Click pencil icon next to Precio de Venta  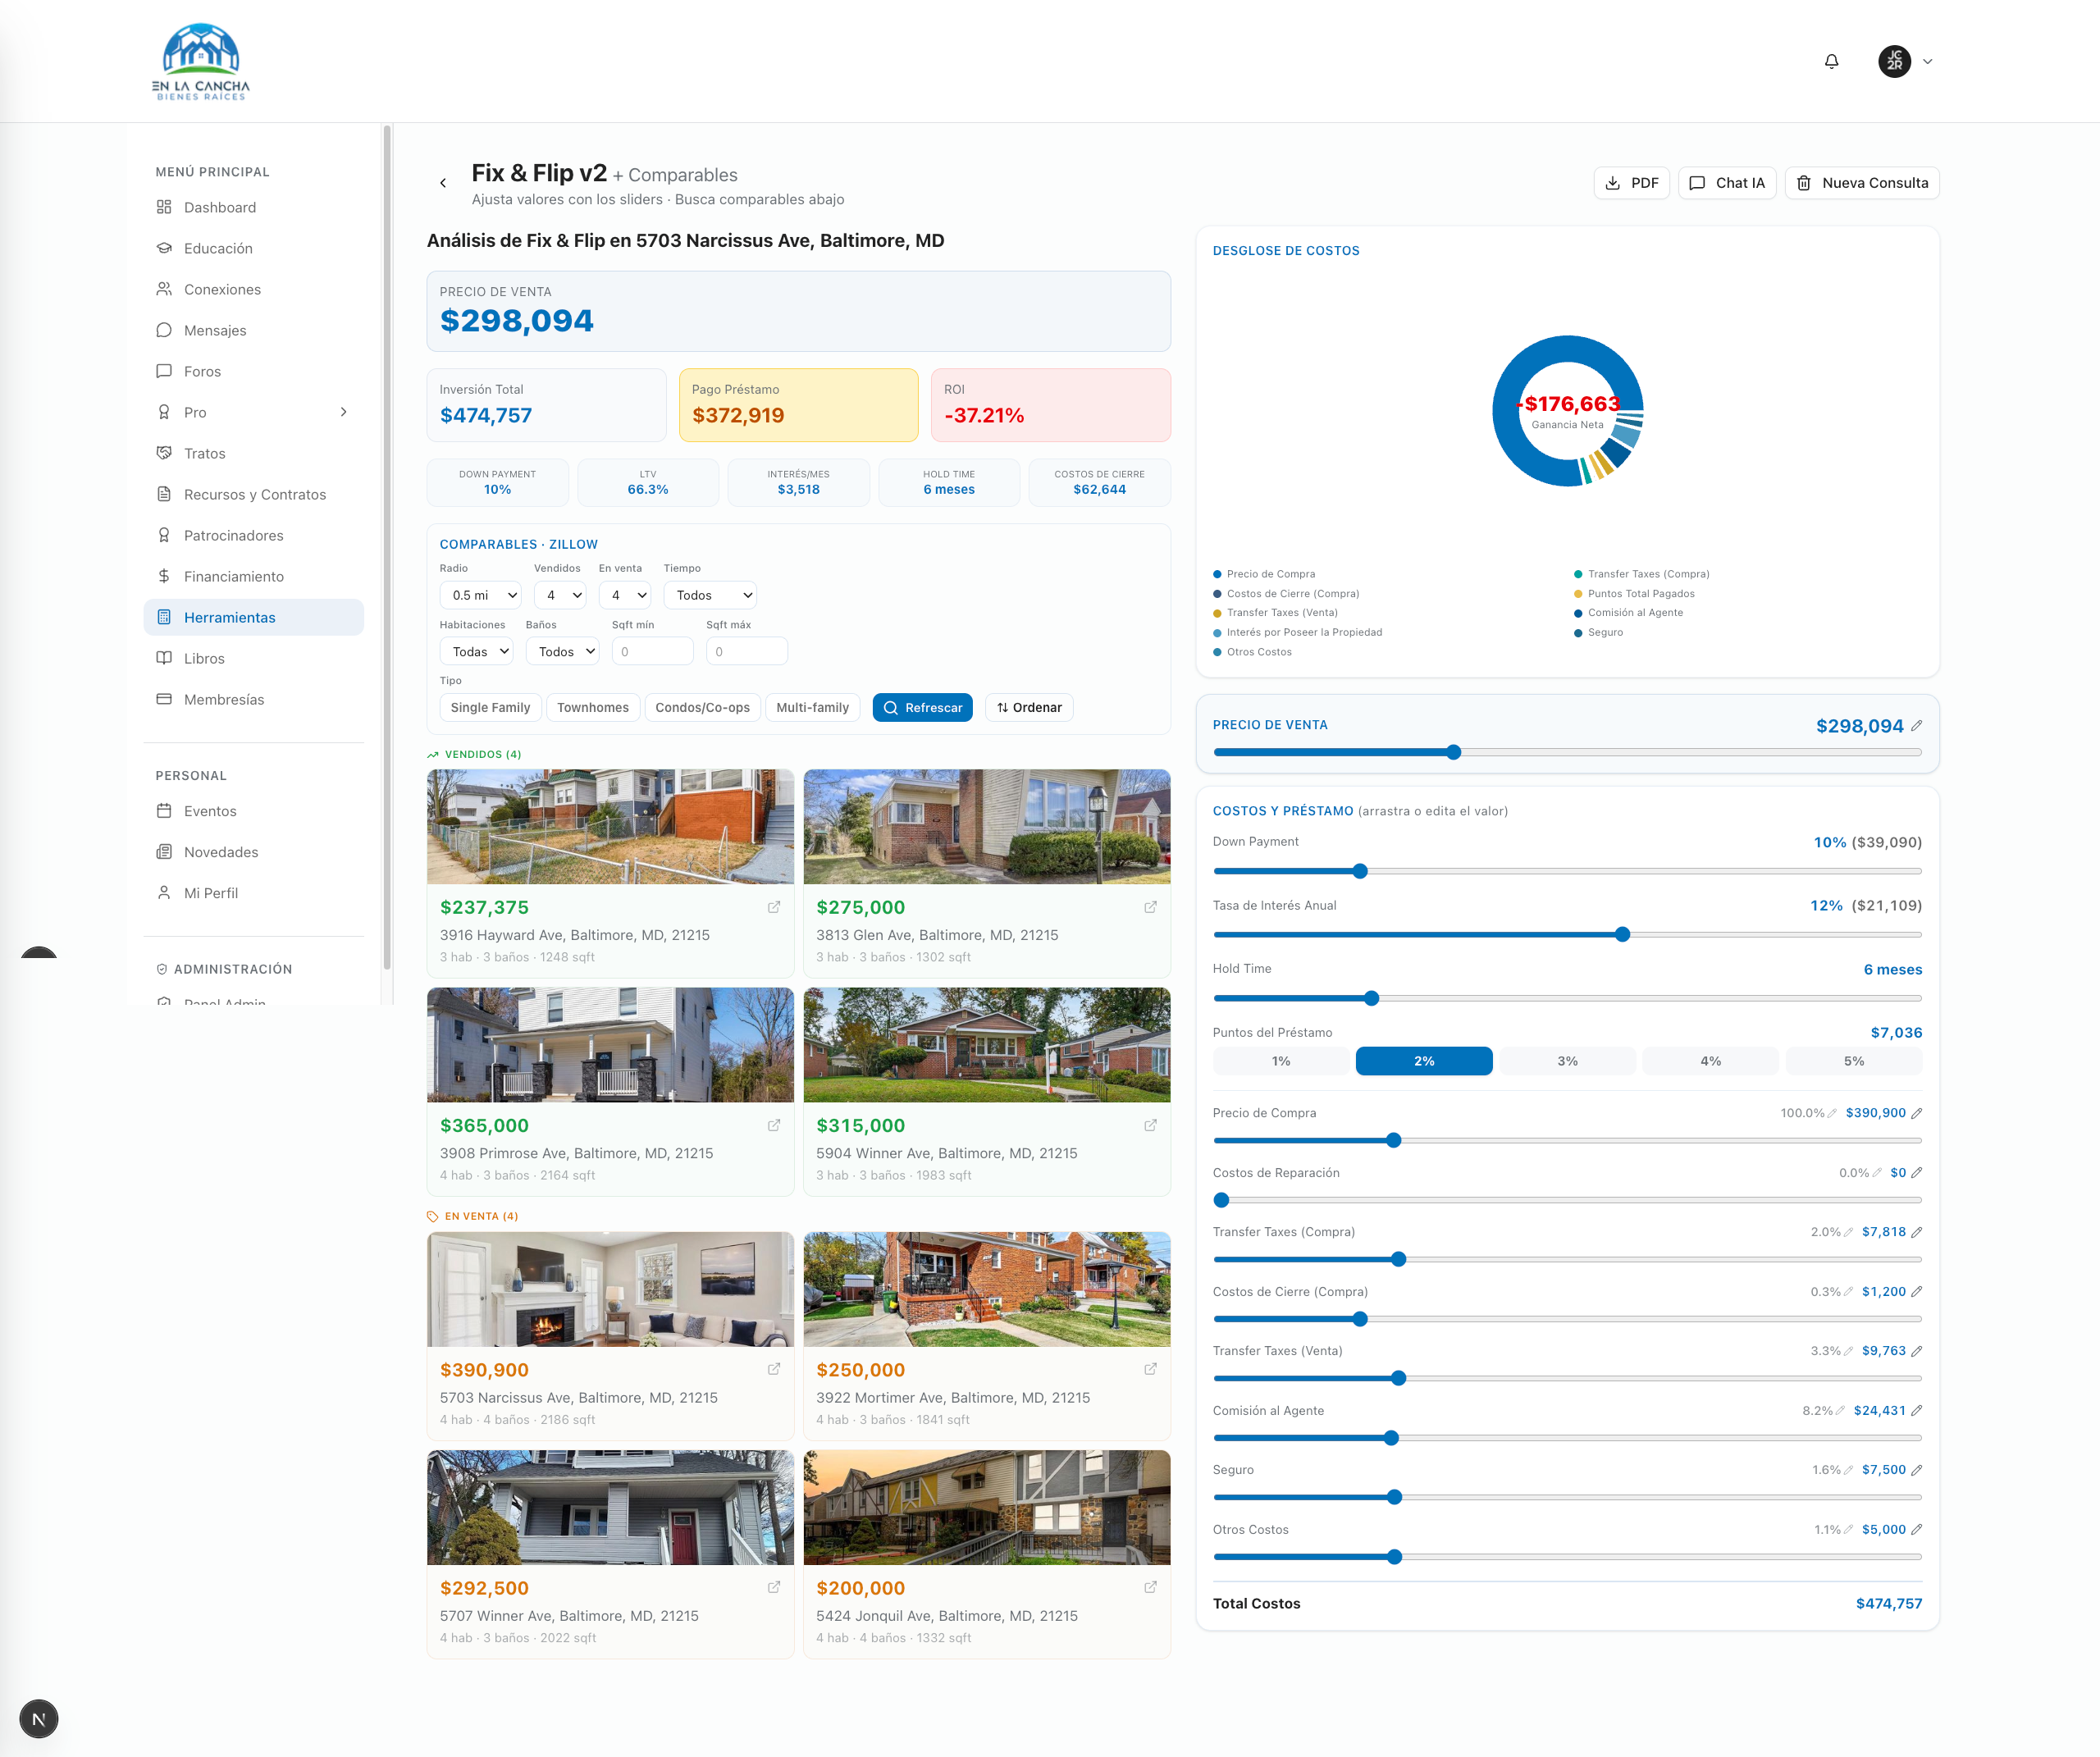tap(1916, 726)
